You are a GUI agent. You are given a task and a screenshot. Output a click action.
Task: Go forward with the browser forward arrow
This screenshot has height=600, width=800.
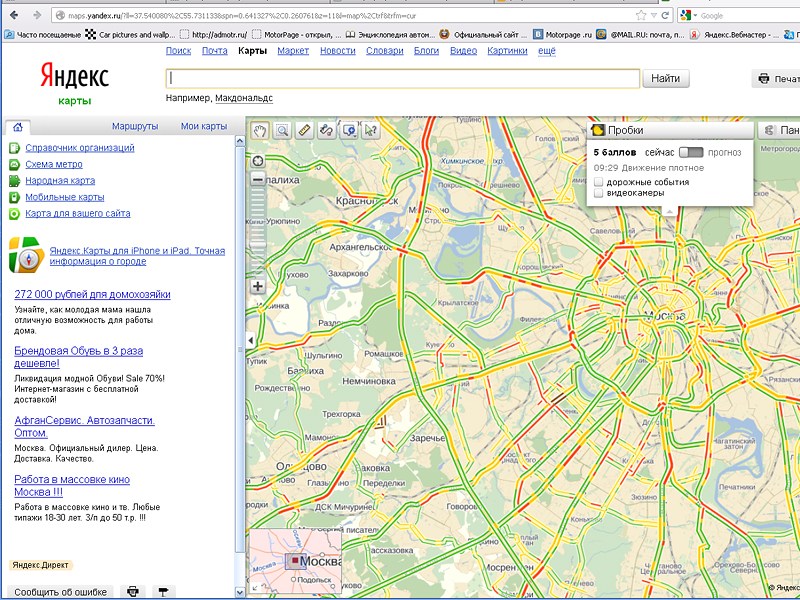37,15
